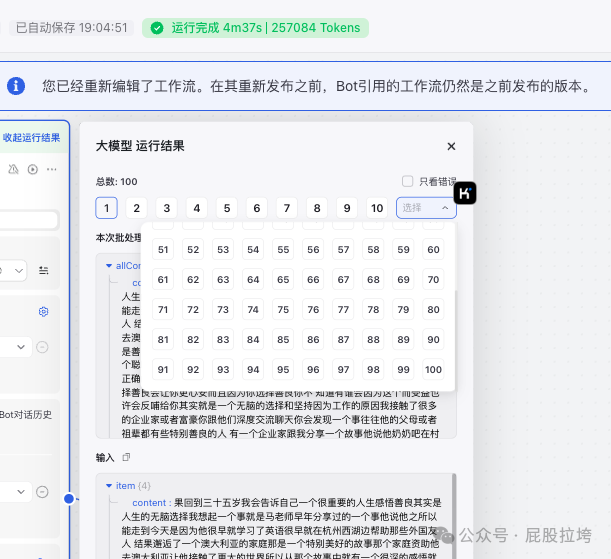Remove the parameter beside the upper dropdown with minus icon

point(42,347)
